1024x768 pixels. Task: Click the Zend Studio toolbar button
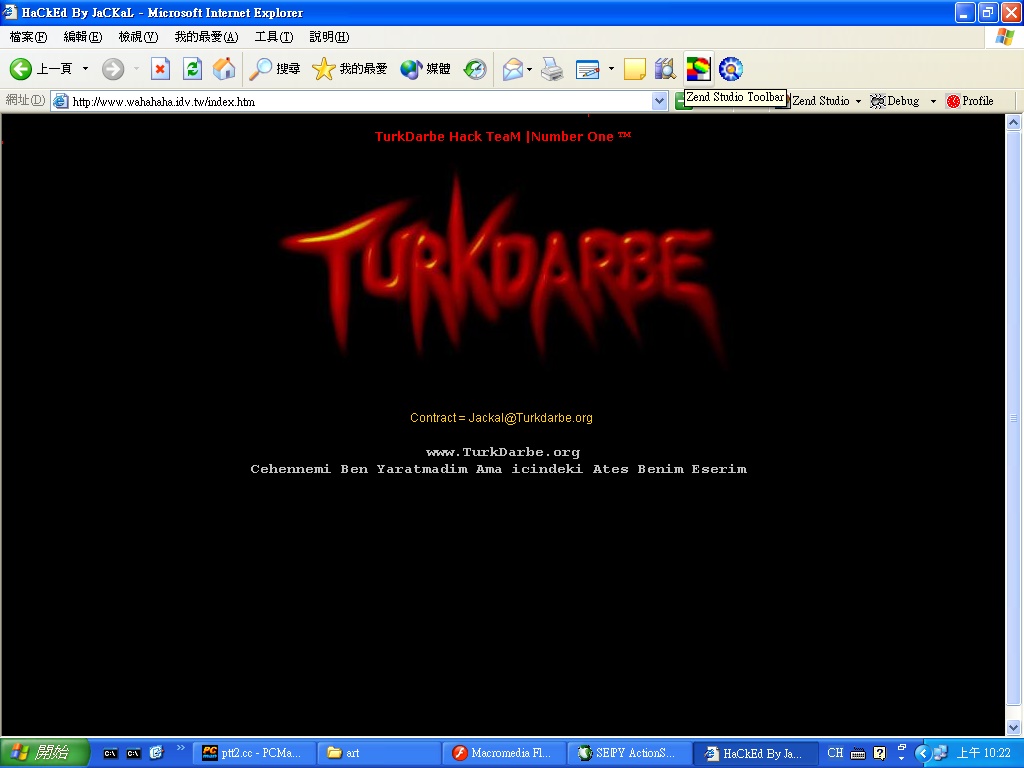[821, 101]
